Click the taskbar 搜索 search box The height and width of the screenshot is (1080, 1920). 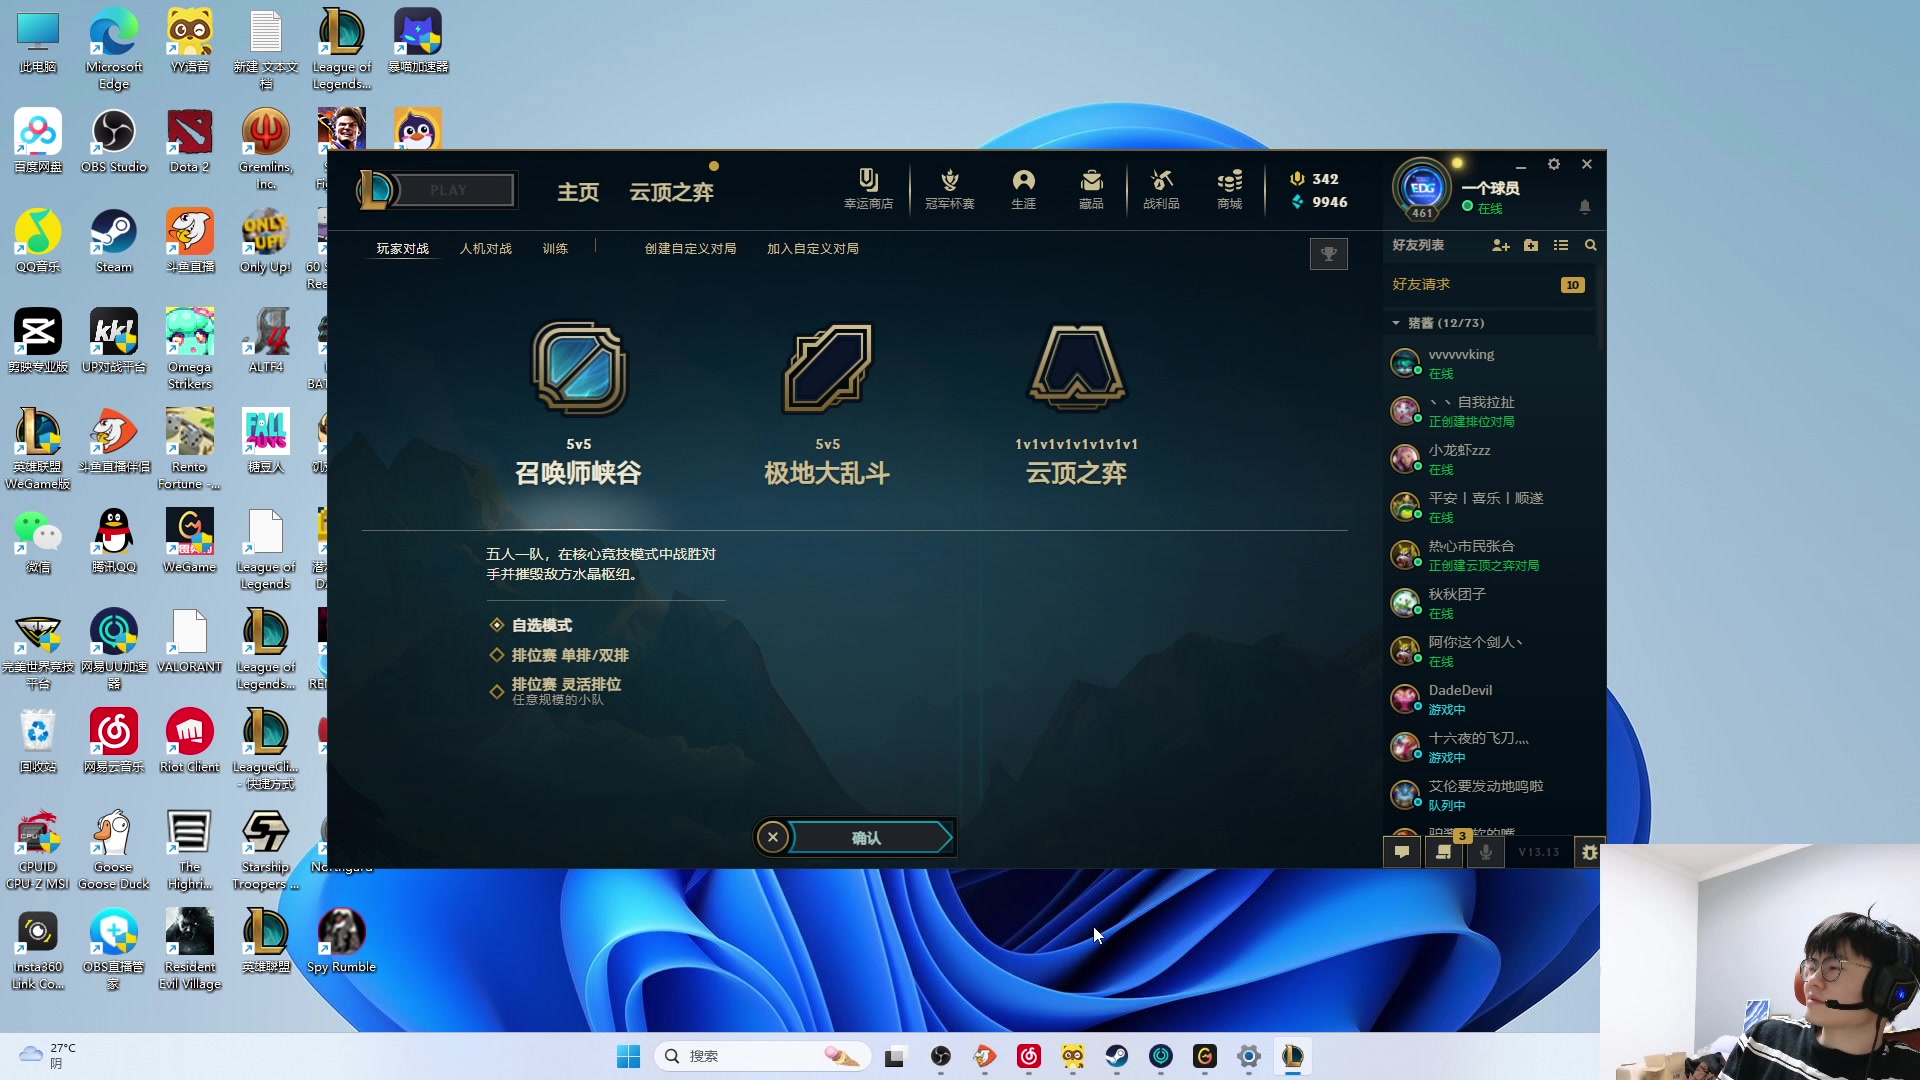[762, 1056]
